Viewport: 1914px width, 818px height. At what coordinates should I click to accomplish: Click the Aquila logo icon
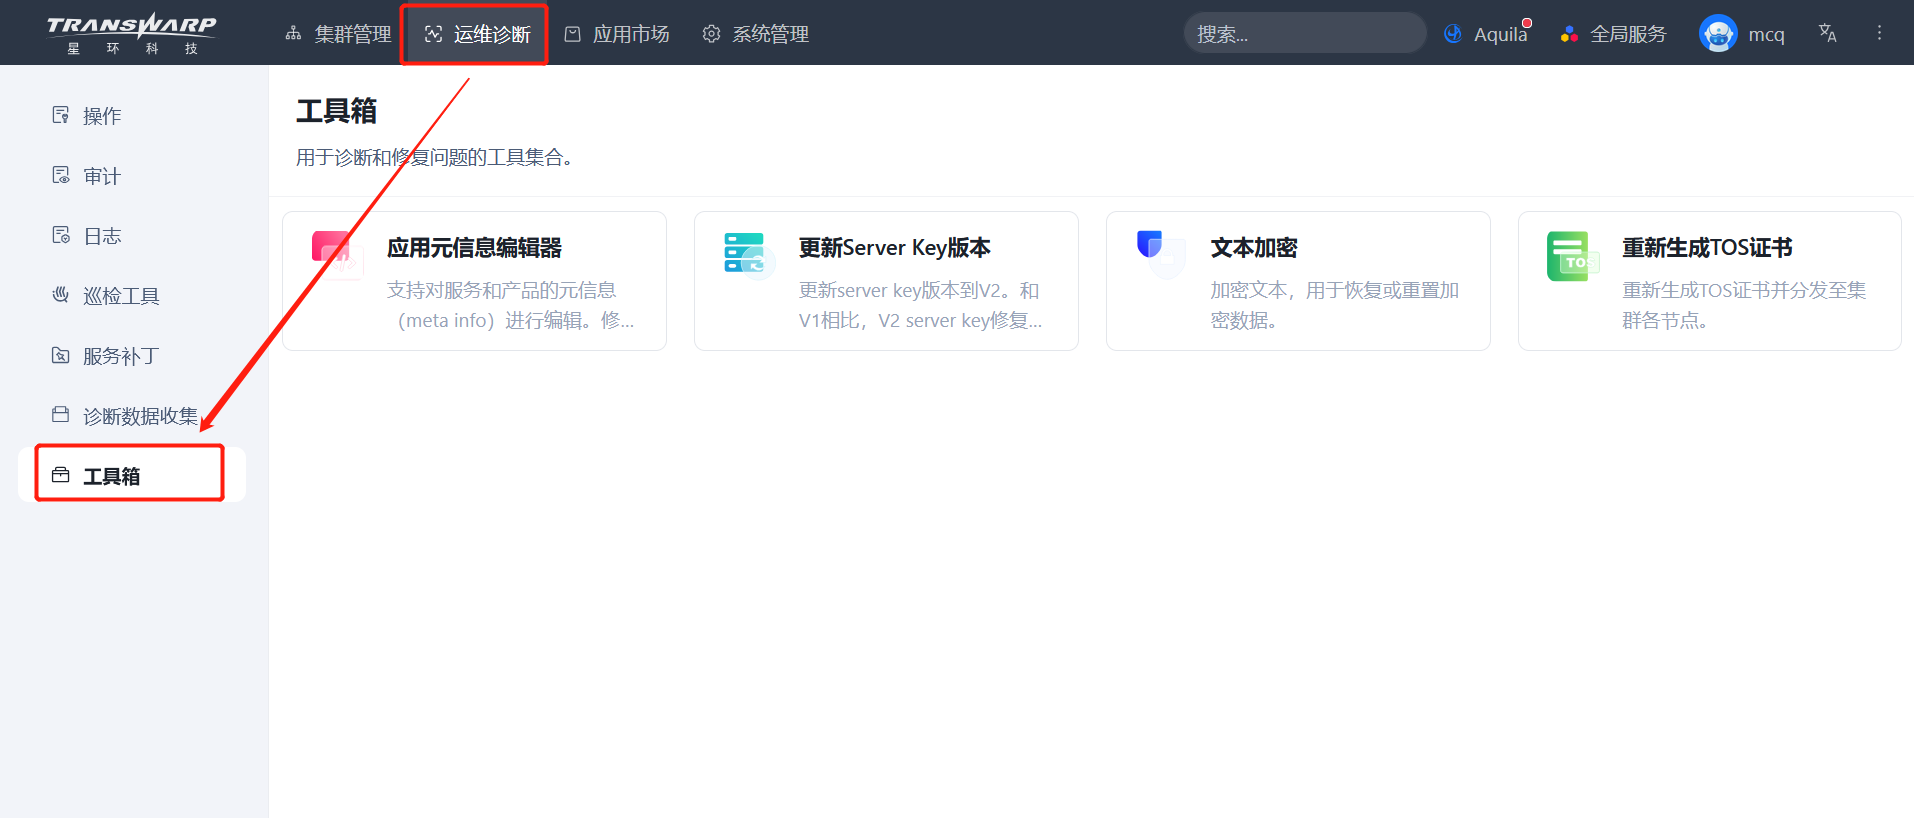[1453, 34]
